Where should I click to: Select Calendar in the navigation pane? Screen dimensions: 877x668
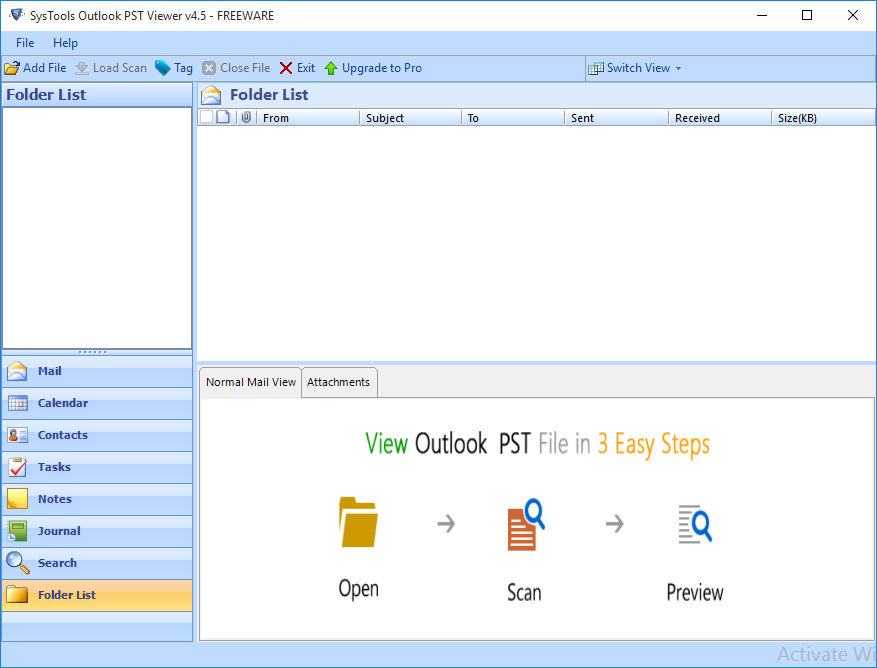[x=97, y=403]
